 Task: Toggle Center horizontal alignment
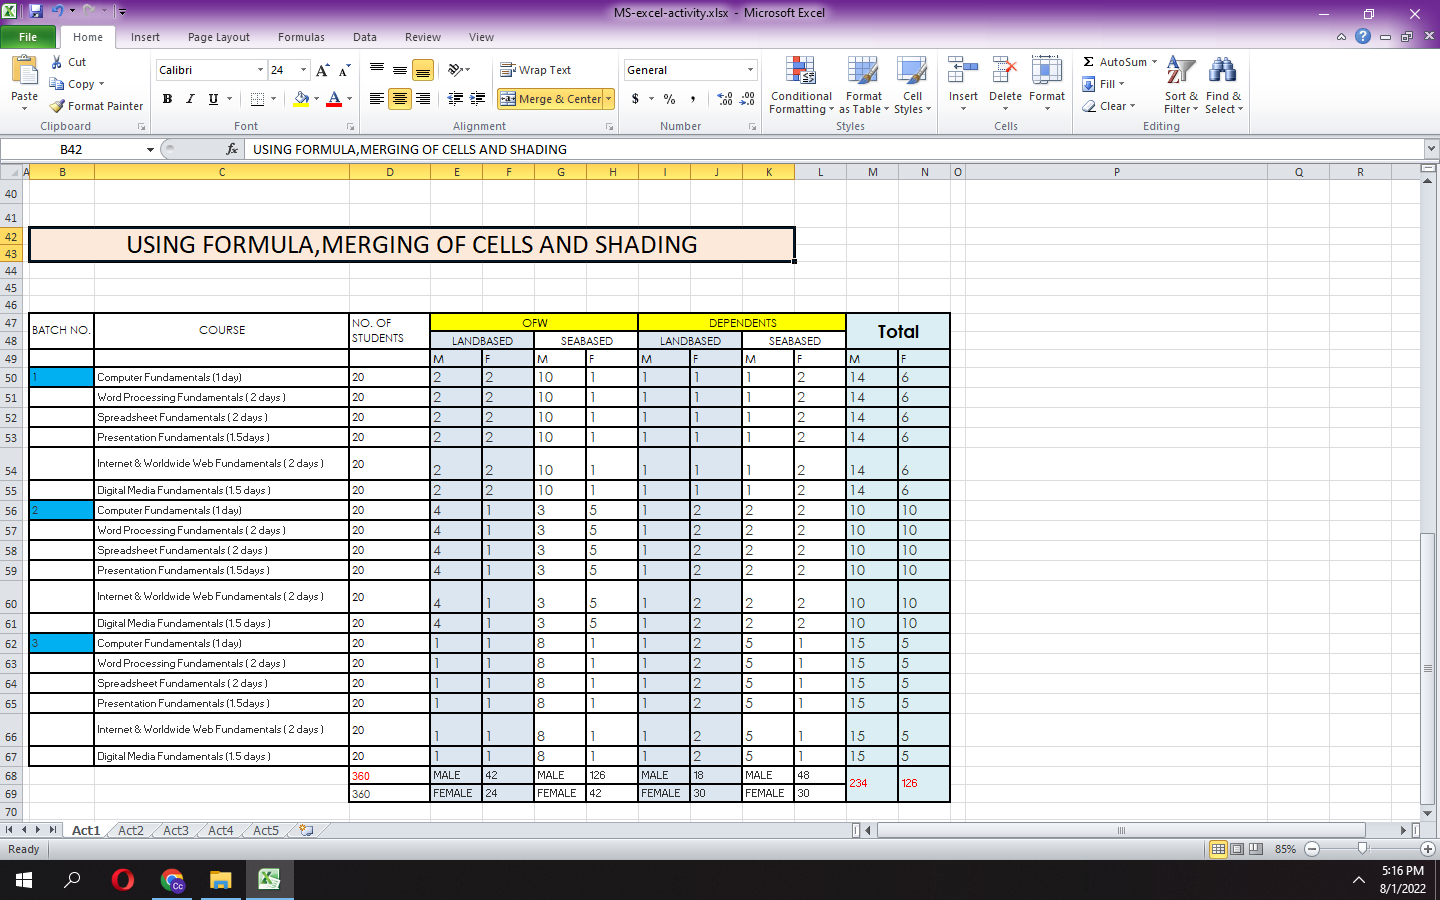(400, 99)
